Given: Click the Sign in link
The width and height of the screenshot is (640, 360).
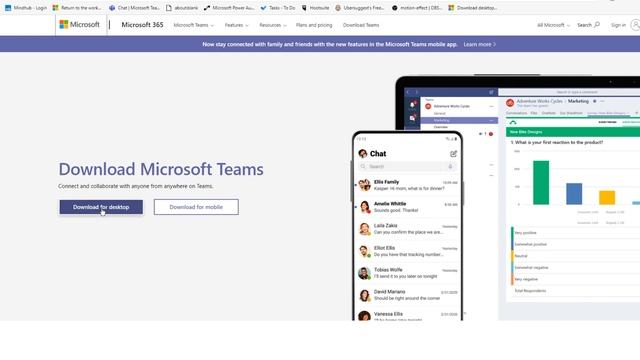Looking at the screenshot, I should (x=618, y=25).
